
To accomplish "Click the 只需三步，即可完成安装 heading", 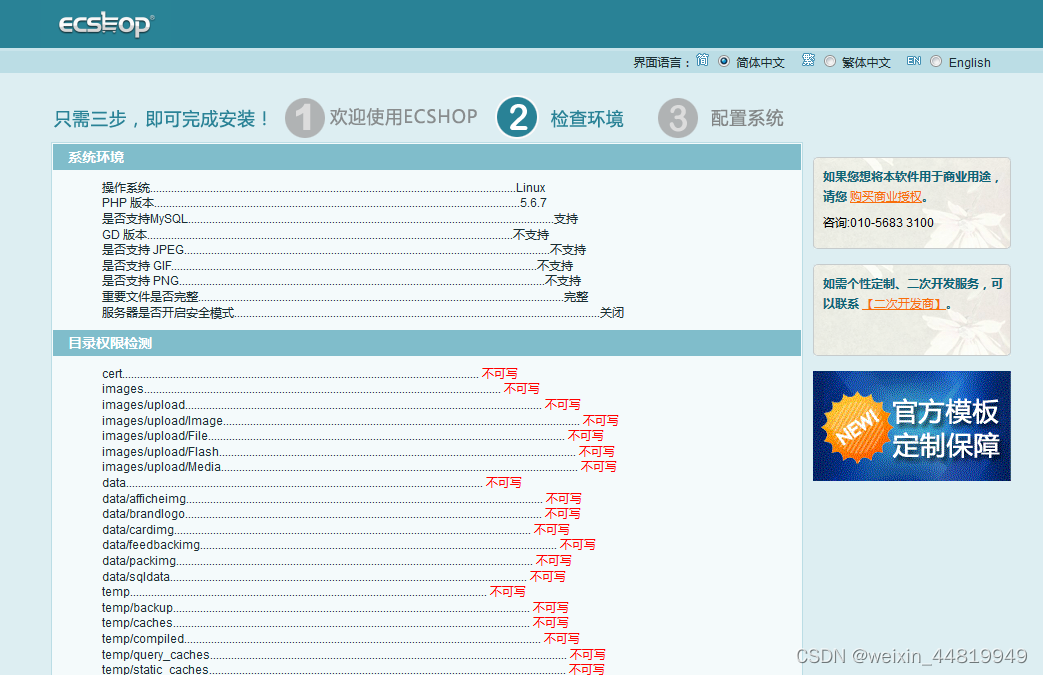I will [x=162, y=119].
